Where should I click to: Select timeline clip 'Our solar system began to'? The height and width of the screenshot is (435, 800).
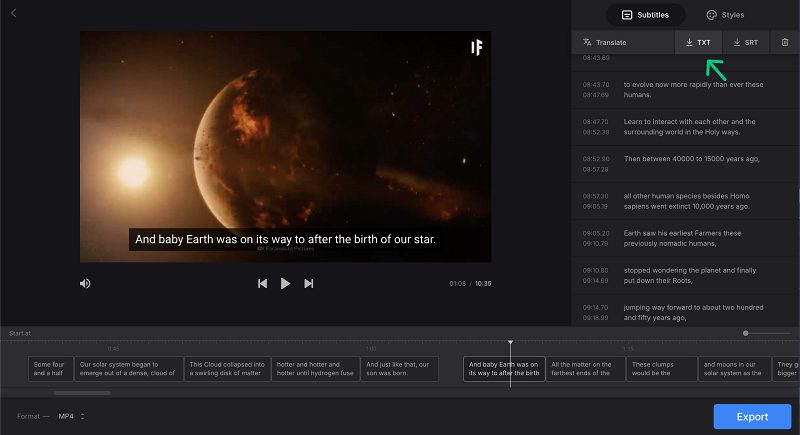pos(129,369)
